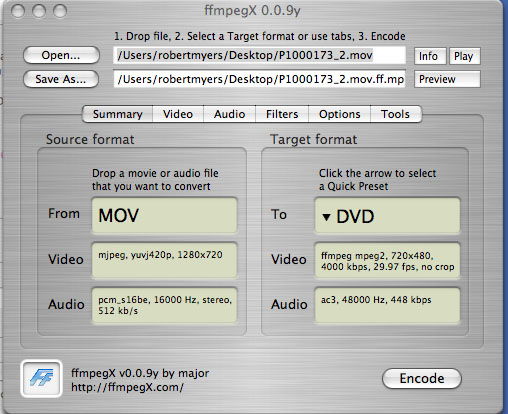Open the Audio tab
Image resolution: width=508 pixels, height=414 pixels.
230,114
